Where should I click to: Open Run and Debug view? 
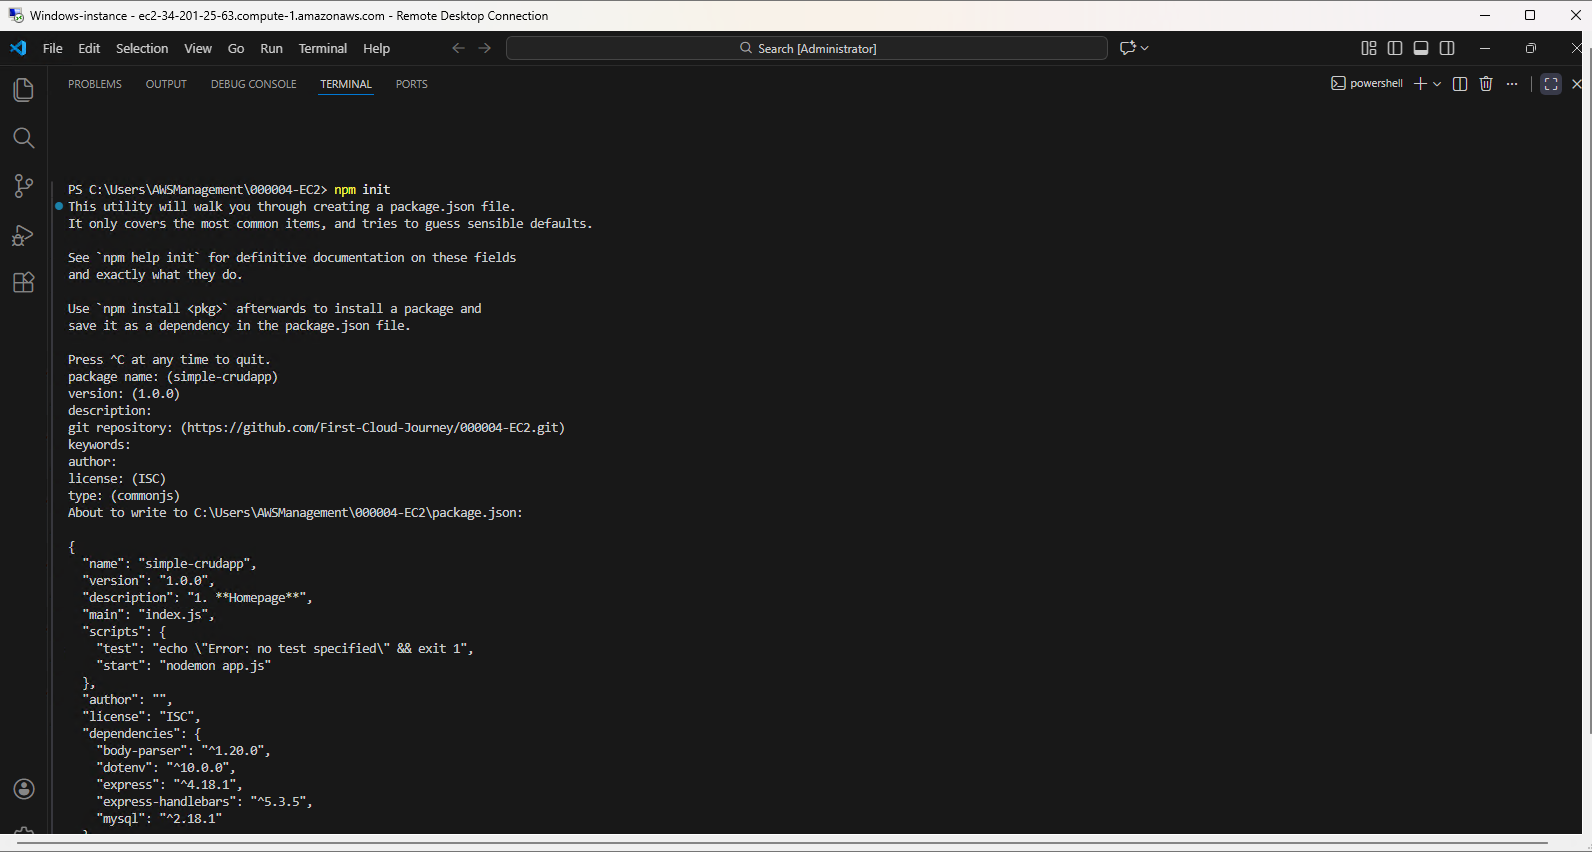pyautogui.click(x=23, y=235)
